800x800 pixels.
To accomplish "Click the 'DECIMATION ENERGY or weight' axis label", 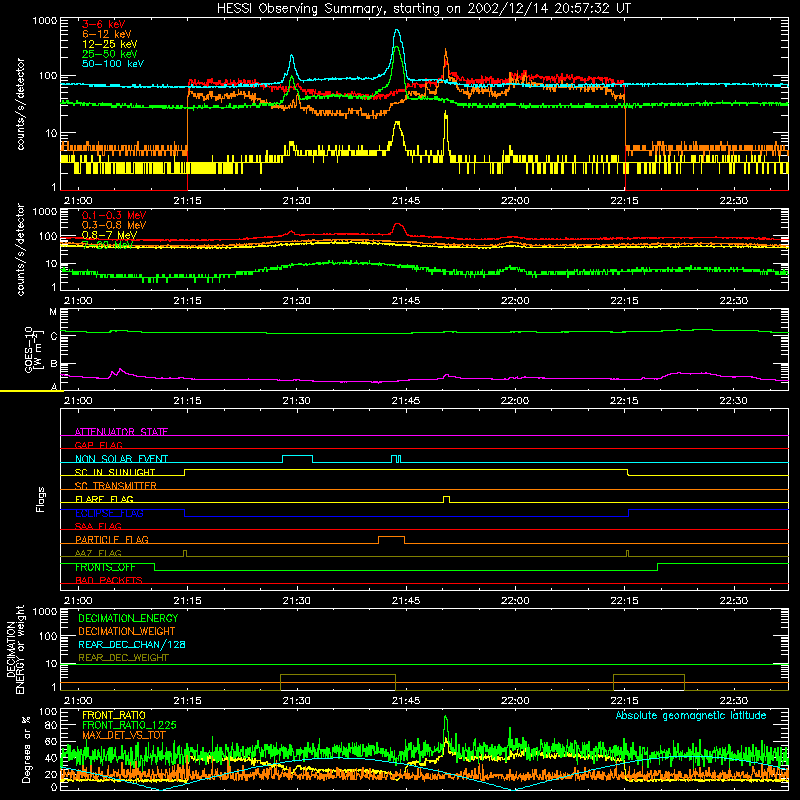I will click(x=15, y=649).
